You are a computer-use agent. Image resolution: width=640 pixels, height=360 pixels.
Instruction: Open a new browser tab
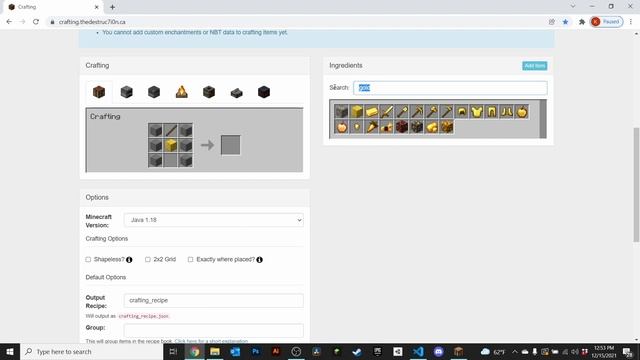pos(112,7)
